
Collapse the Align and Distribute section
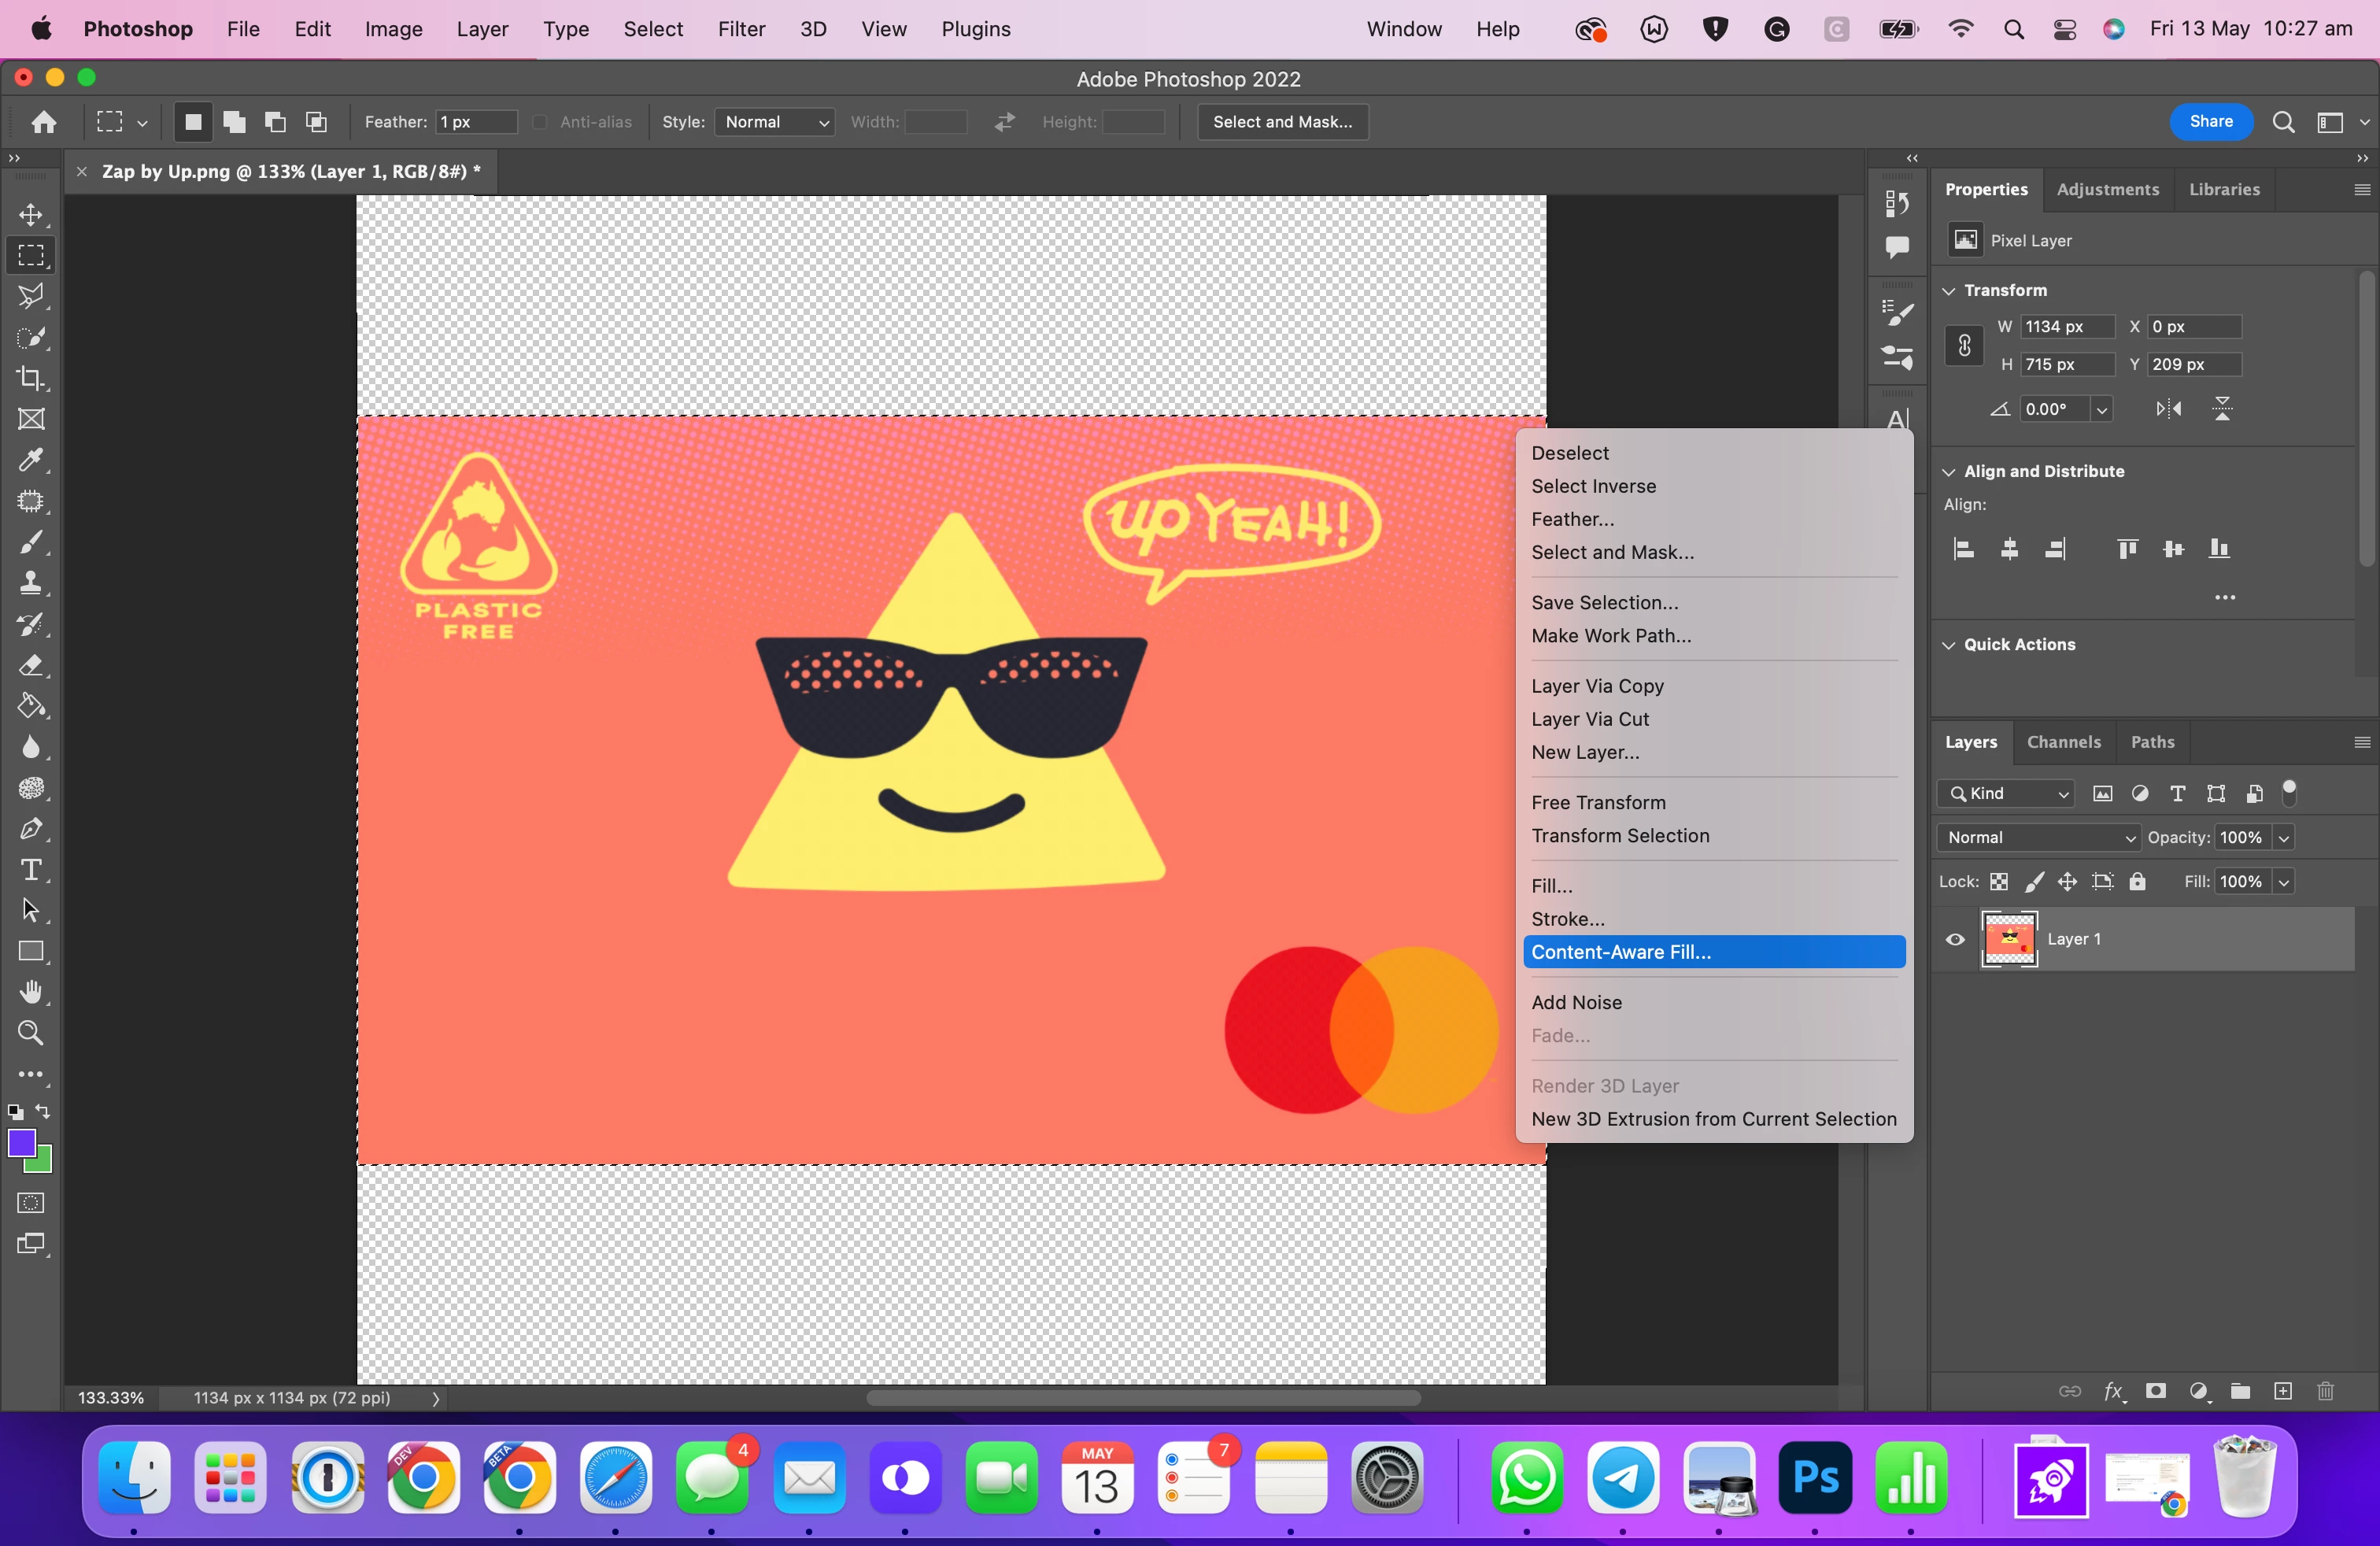(x=1949, y=471)
